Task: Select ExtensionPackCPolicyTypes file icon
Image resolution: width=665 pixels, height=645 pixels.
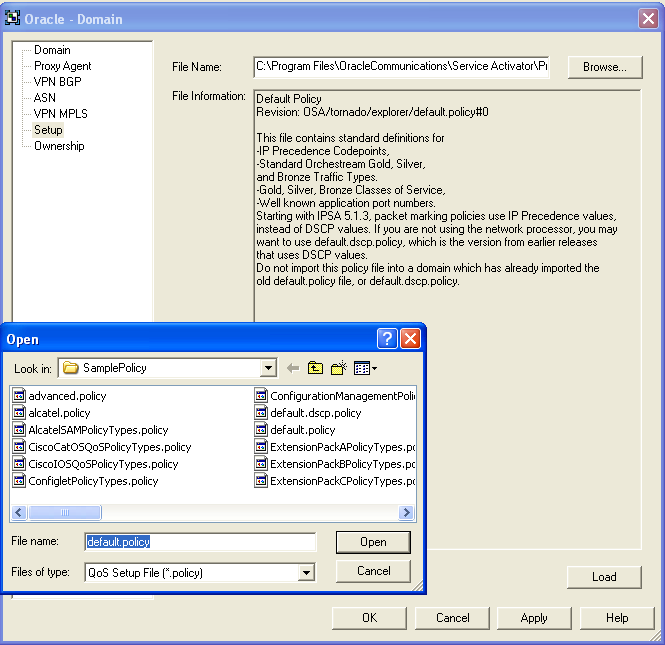Action: tap(261, 480)
